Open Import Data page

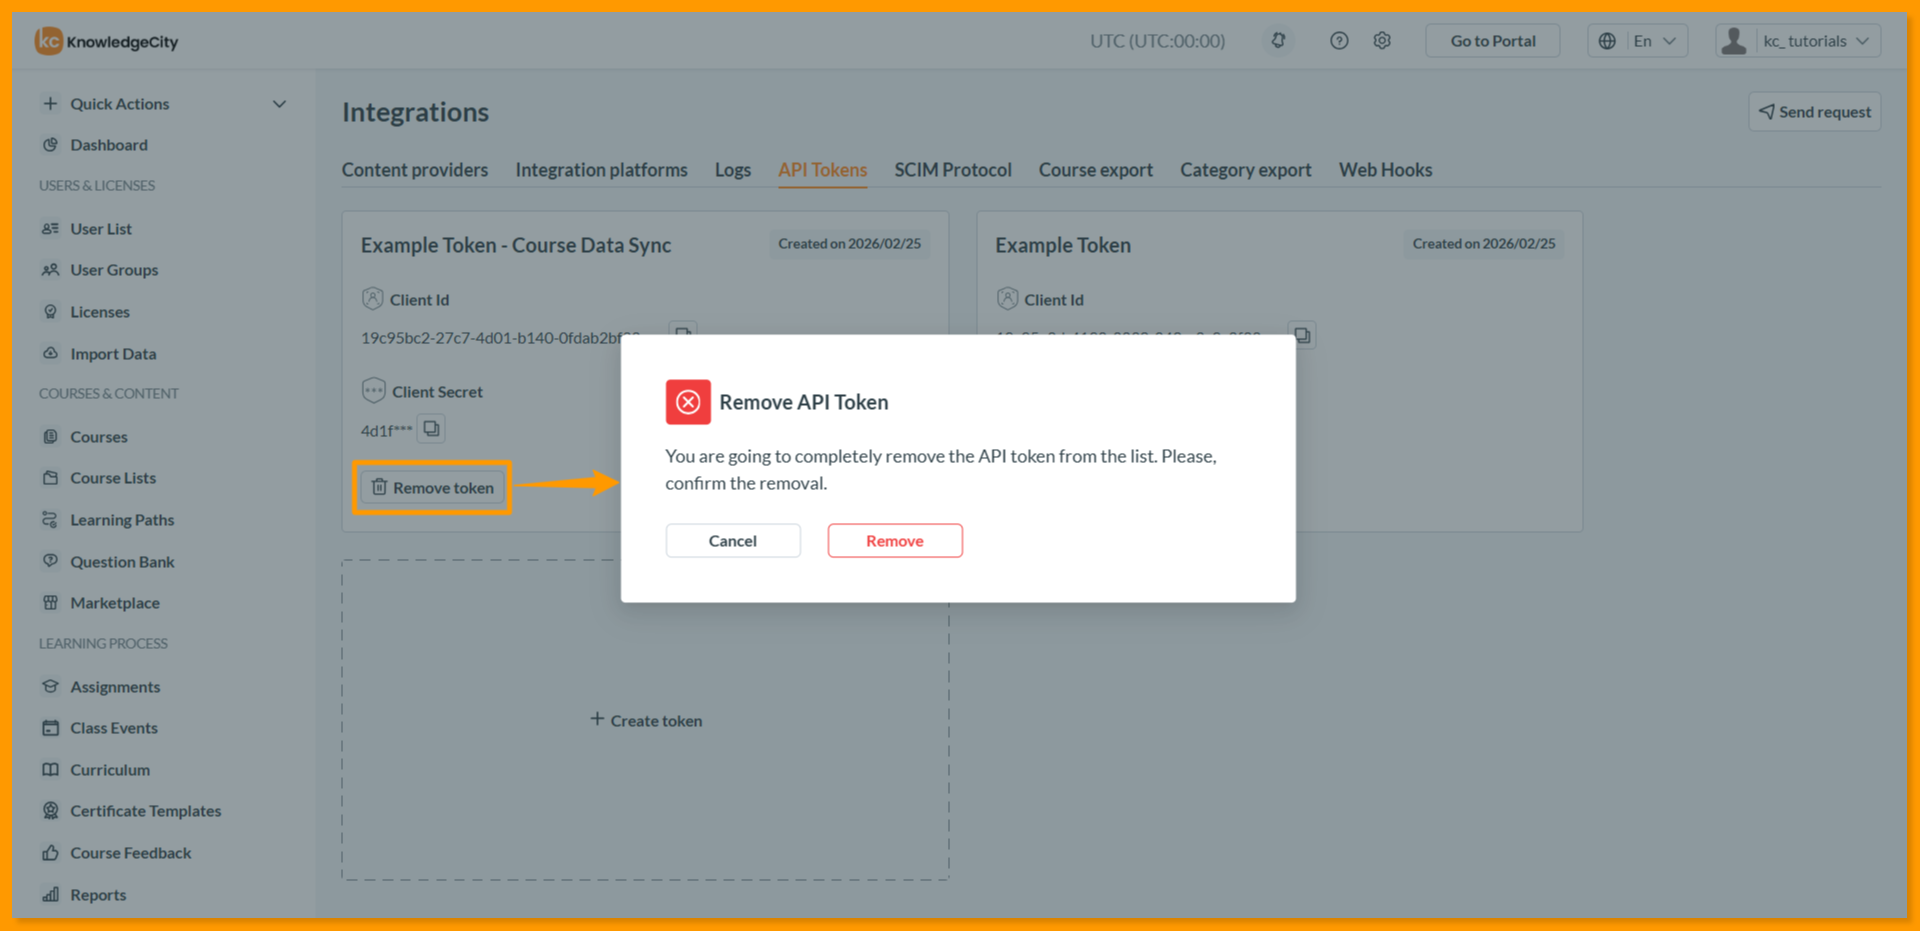click(113, 354)
